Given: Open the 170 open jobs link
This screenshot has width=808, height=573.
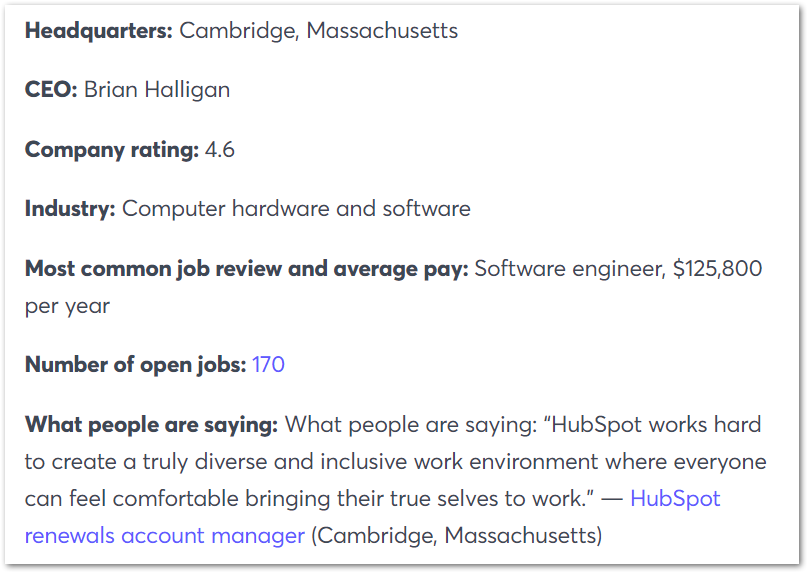Looking at the screenshot, I should click(x=268, y=365).
